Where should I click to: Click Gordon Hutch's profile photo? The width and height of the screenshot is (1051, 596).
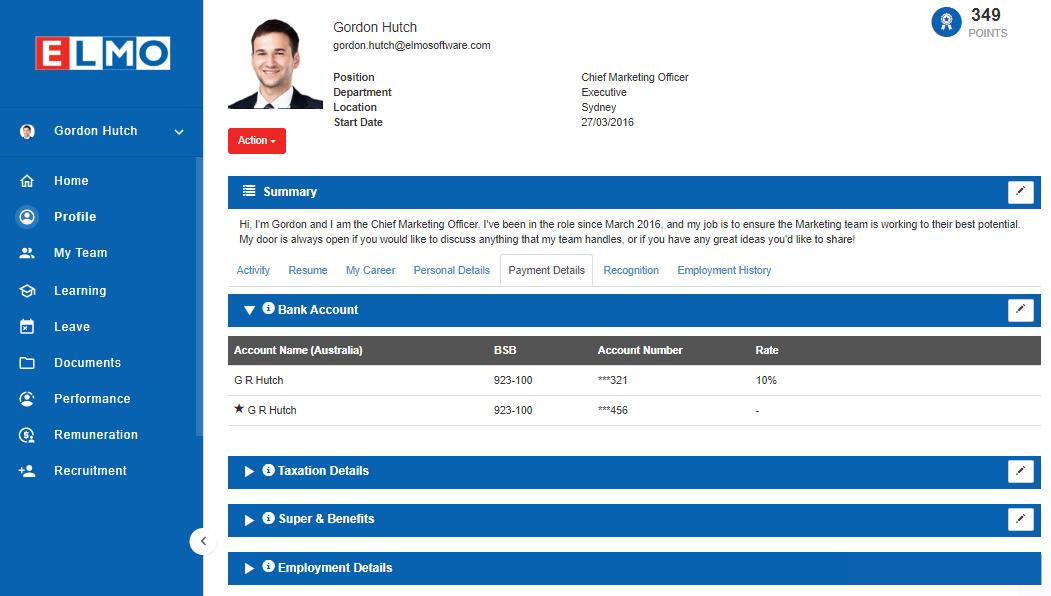click(275, 63)
